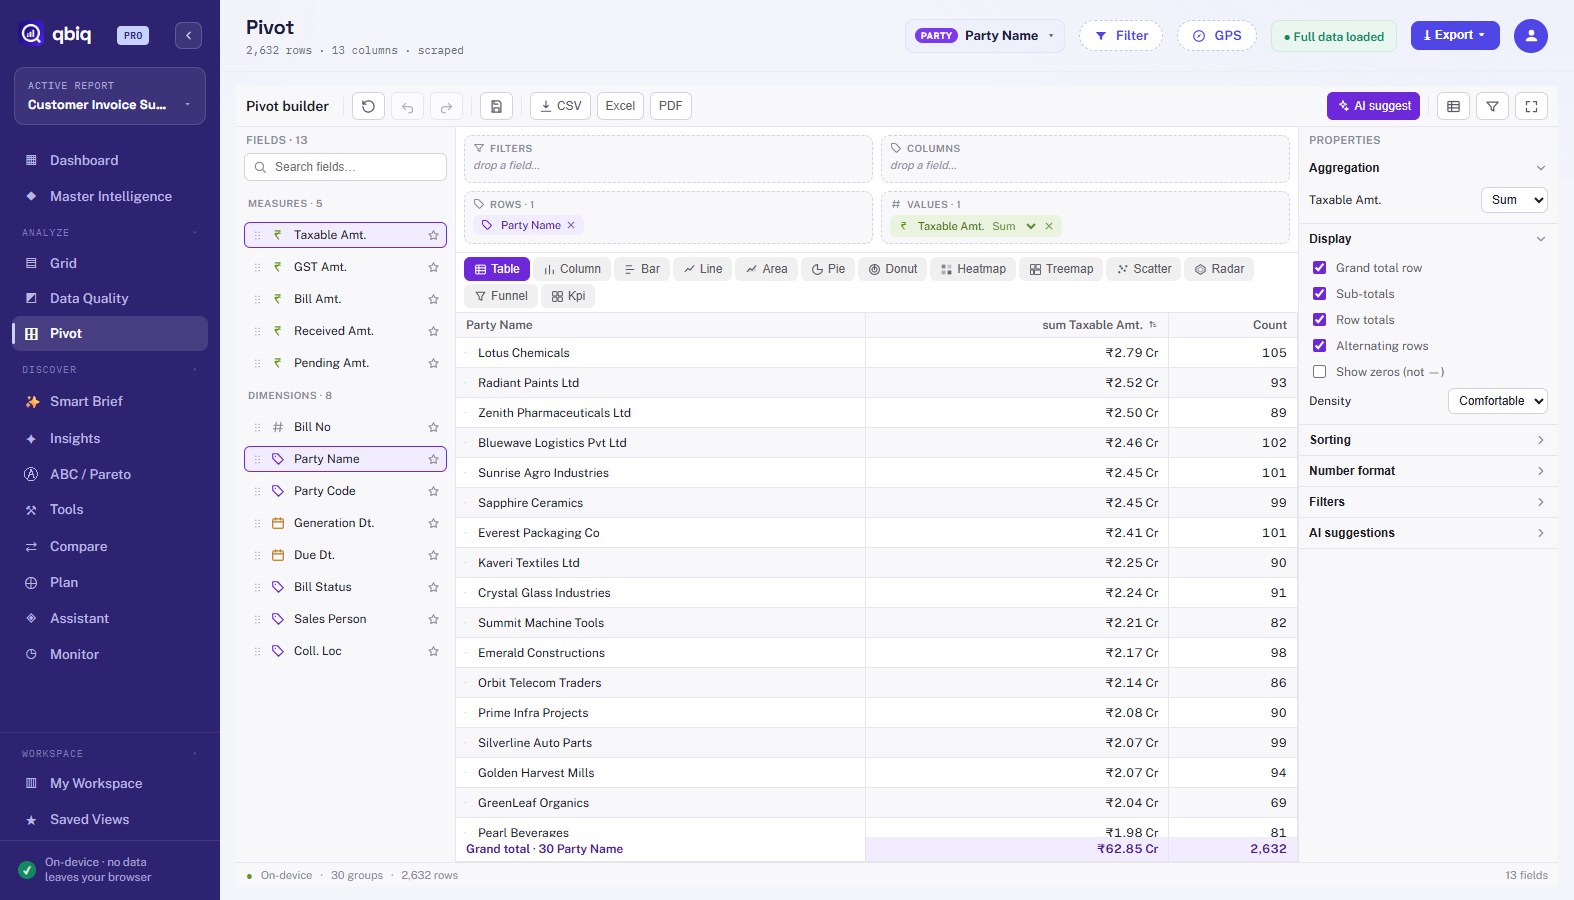The height and width of the screenshot is (900, 1574).
Task: Open fullscreen view icon in toolbar
Action: 1531,106
